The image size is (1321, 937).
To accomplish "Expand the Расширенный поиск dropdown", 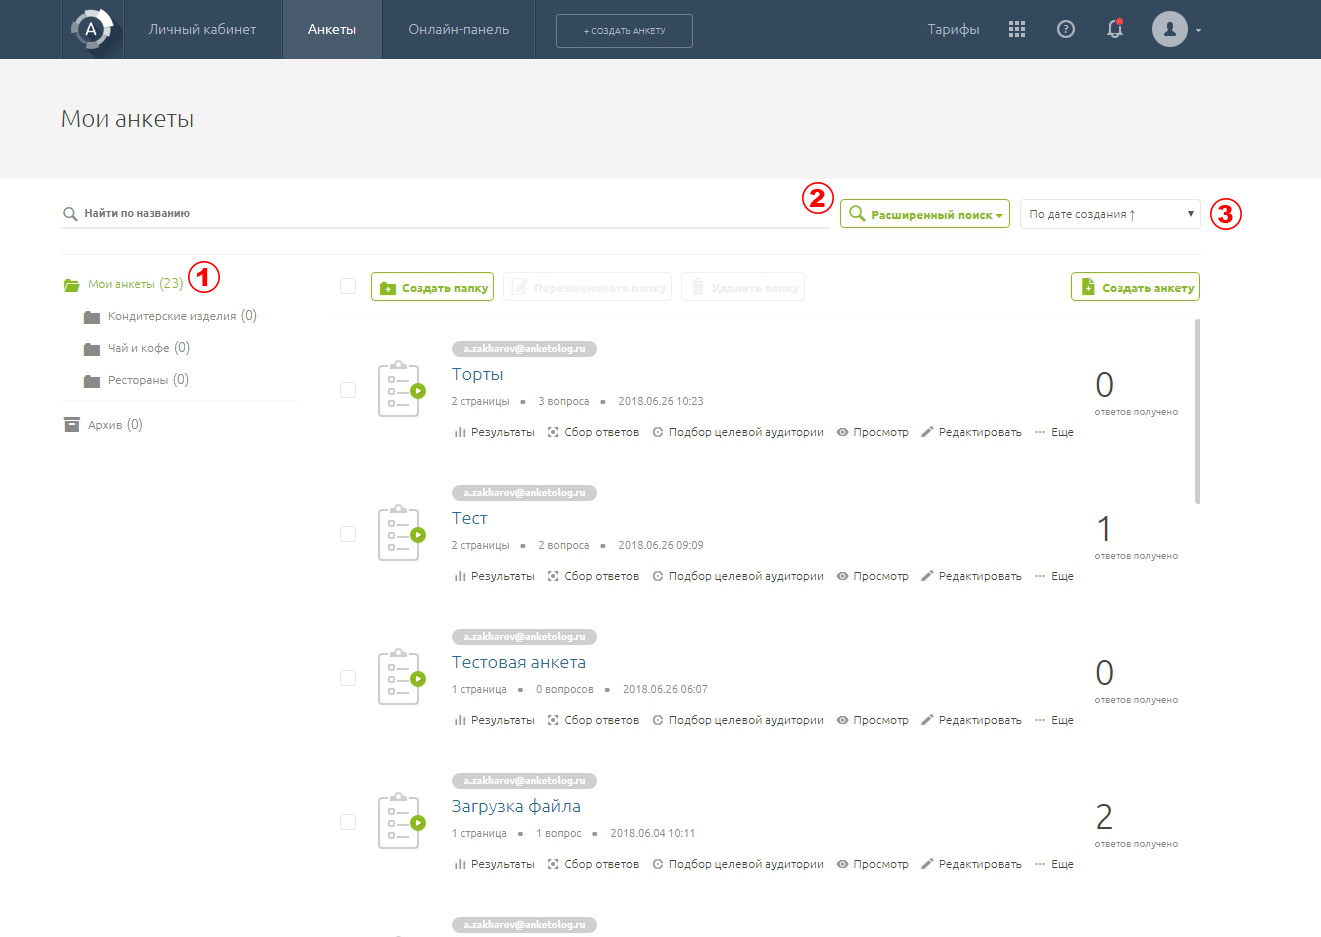I will point(925,214).
